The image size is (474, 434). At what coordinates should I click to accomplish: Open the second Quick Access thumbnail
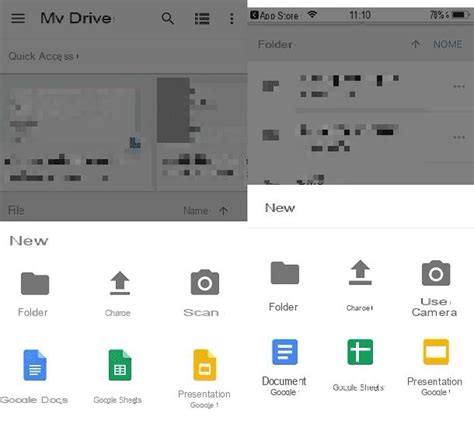point(202,132)
